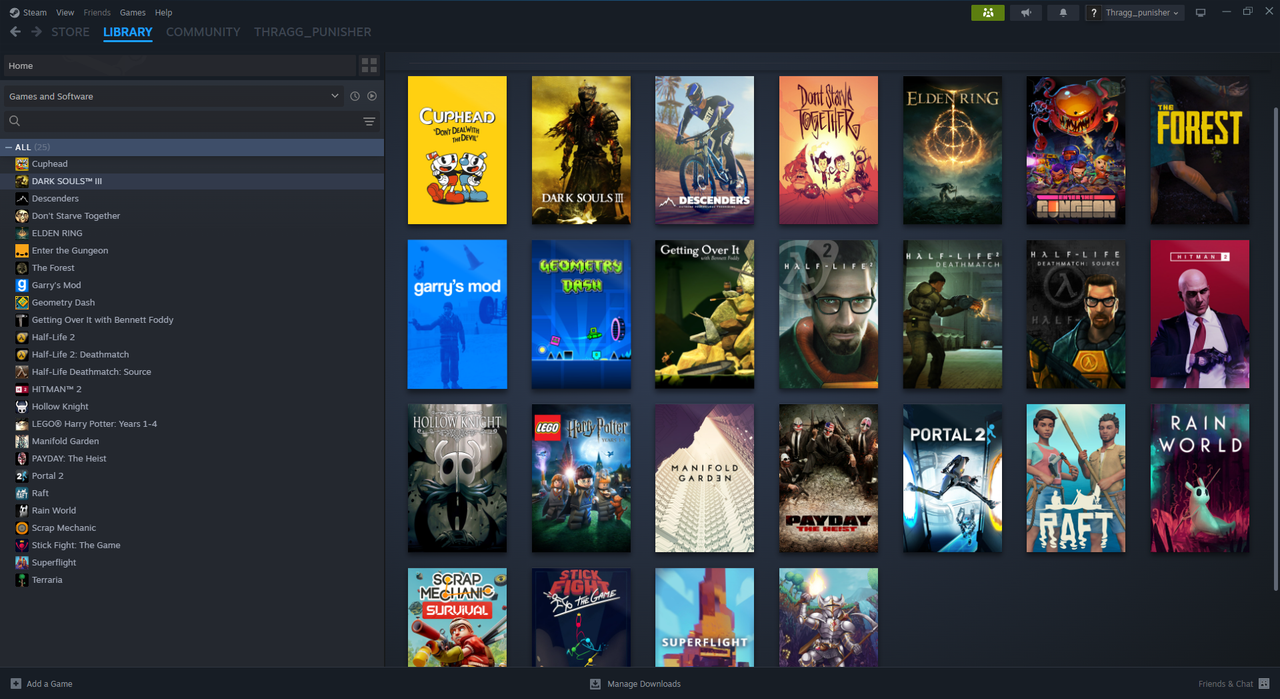Open the Dark Souls III cover art
This screenshot has width=1280, height=699.
point(581,150)
